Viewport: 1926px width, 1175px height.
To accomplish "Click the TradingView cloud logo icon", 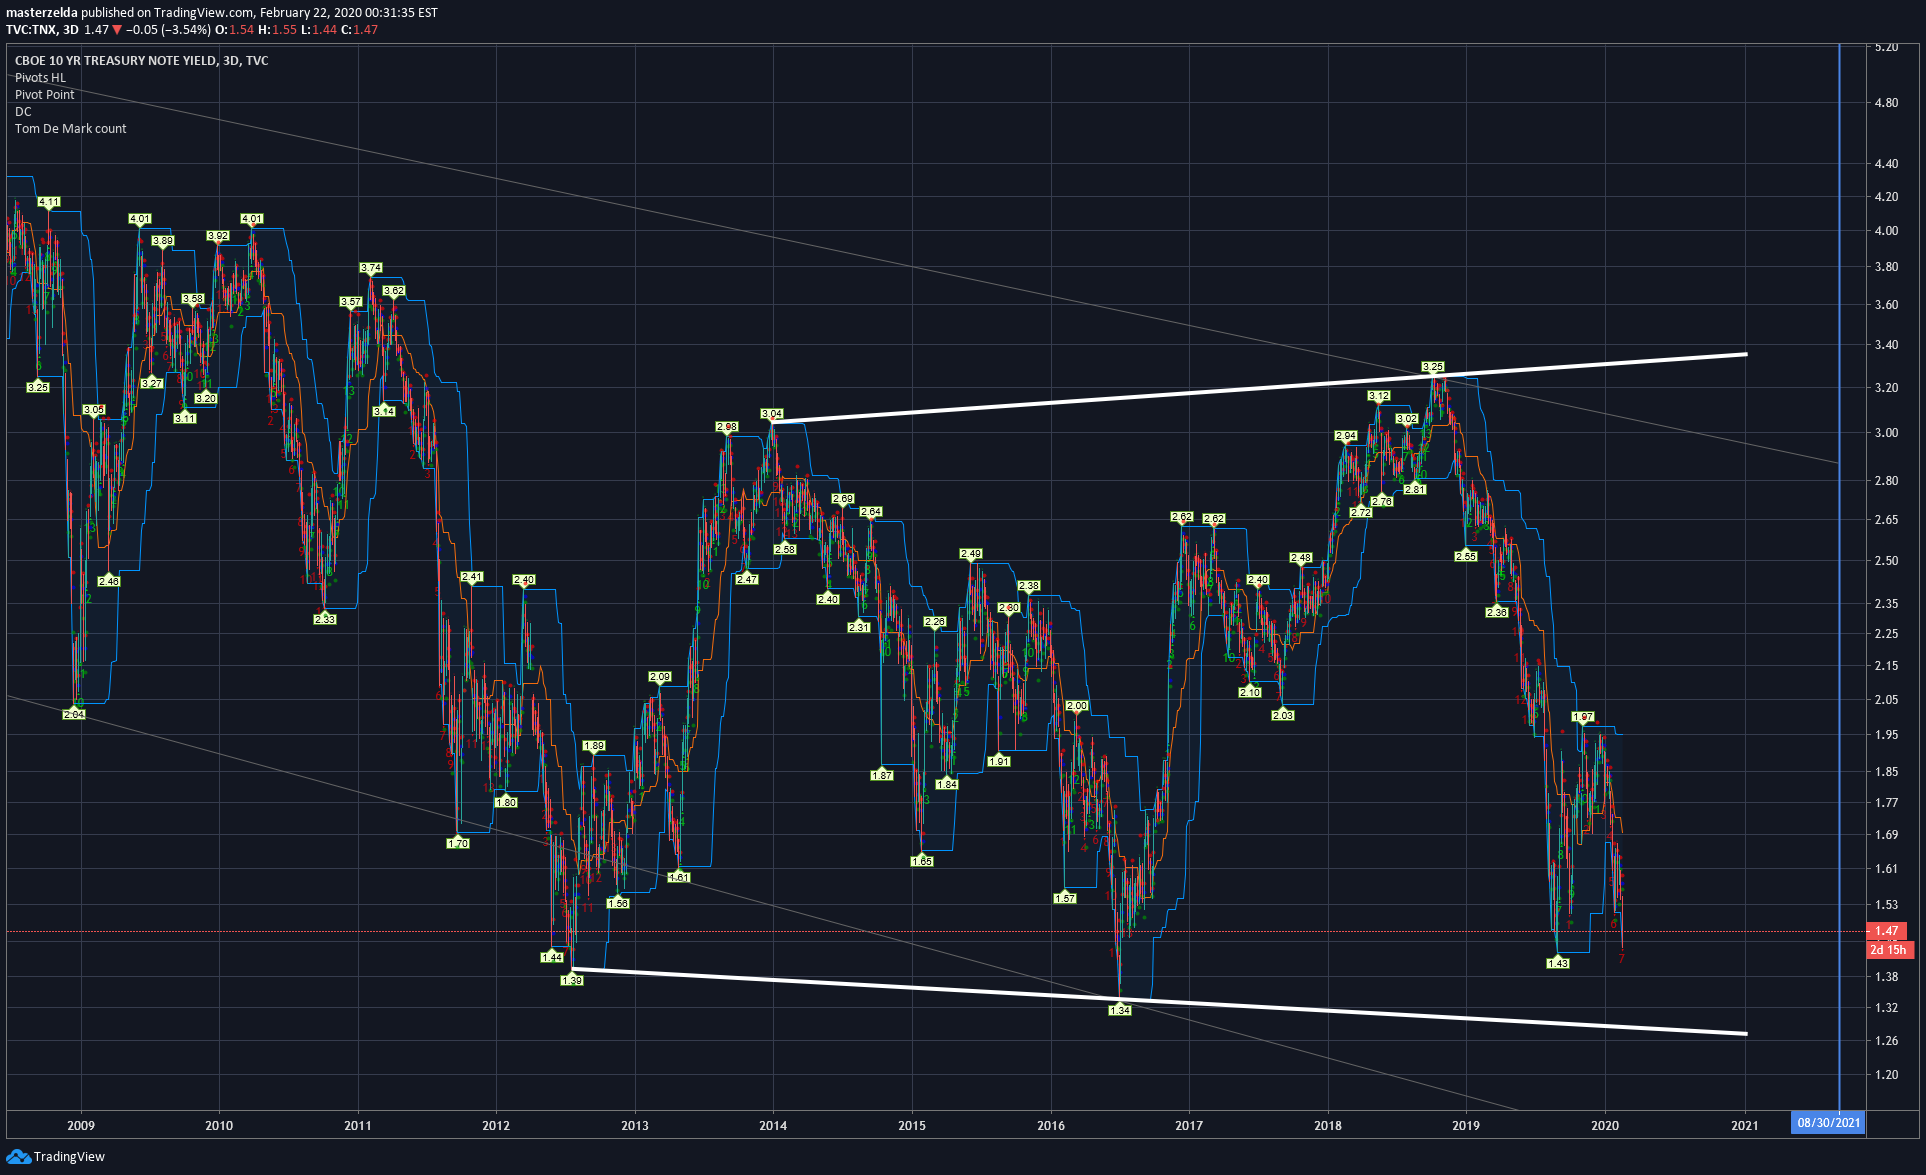I will click(x=18, y=1156).
